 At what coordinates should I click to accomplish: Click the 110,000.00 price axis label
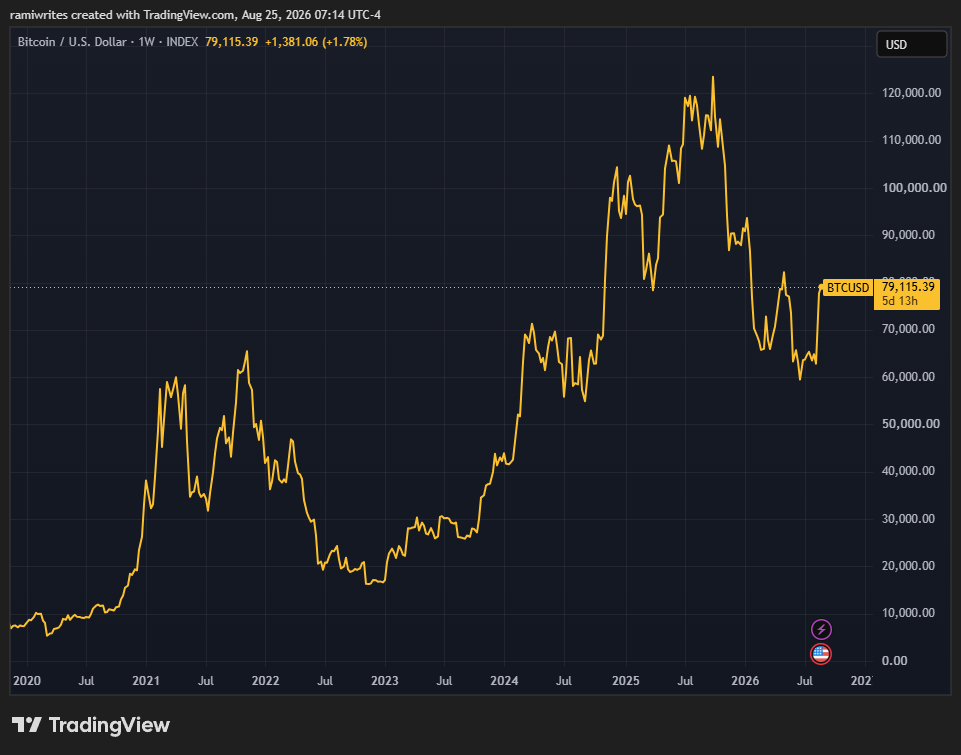(x=911, y=140)
